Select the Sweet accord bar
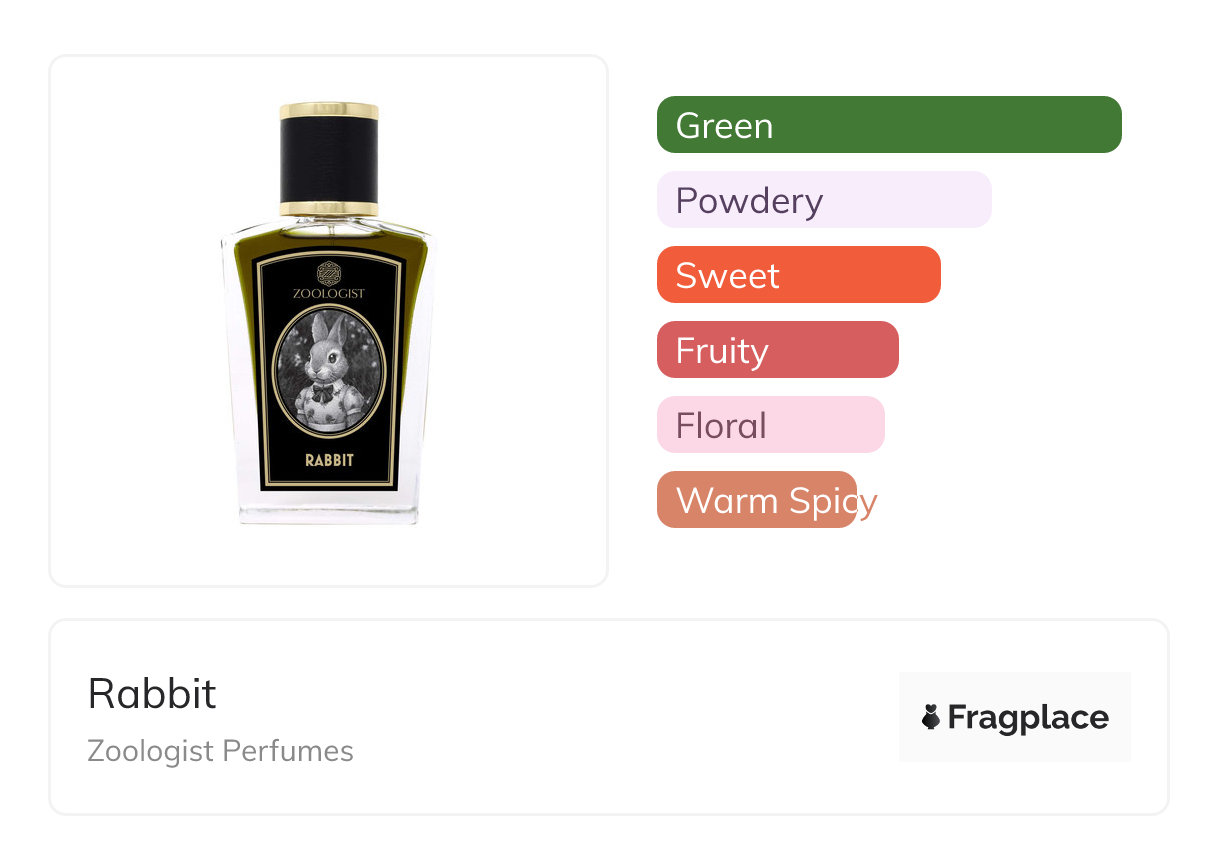The image size is (1218, 864). 799,275
